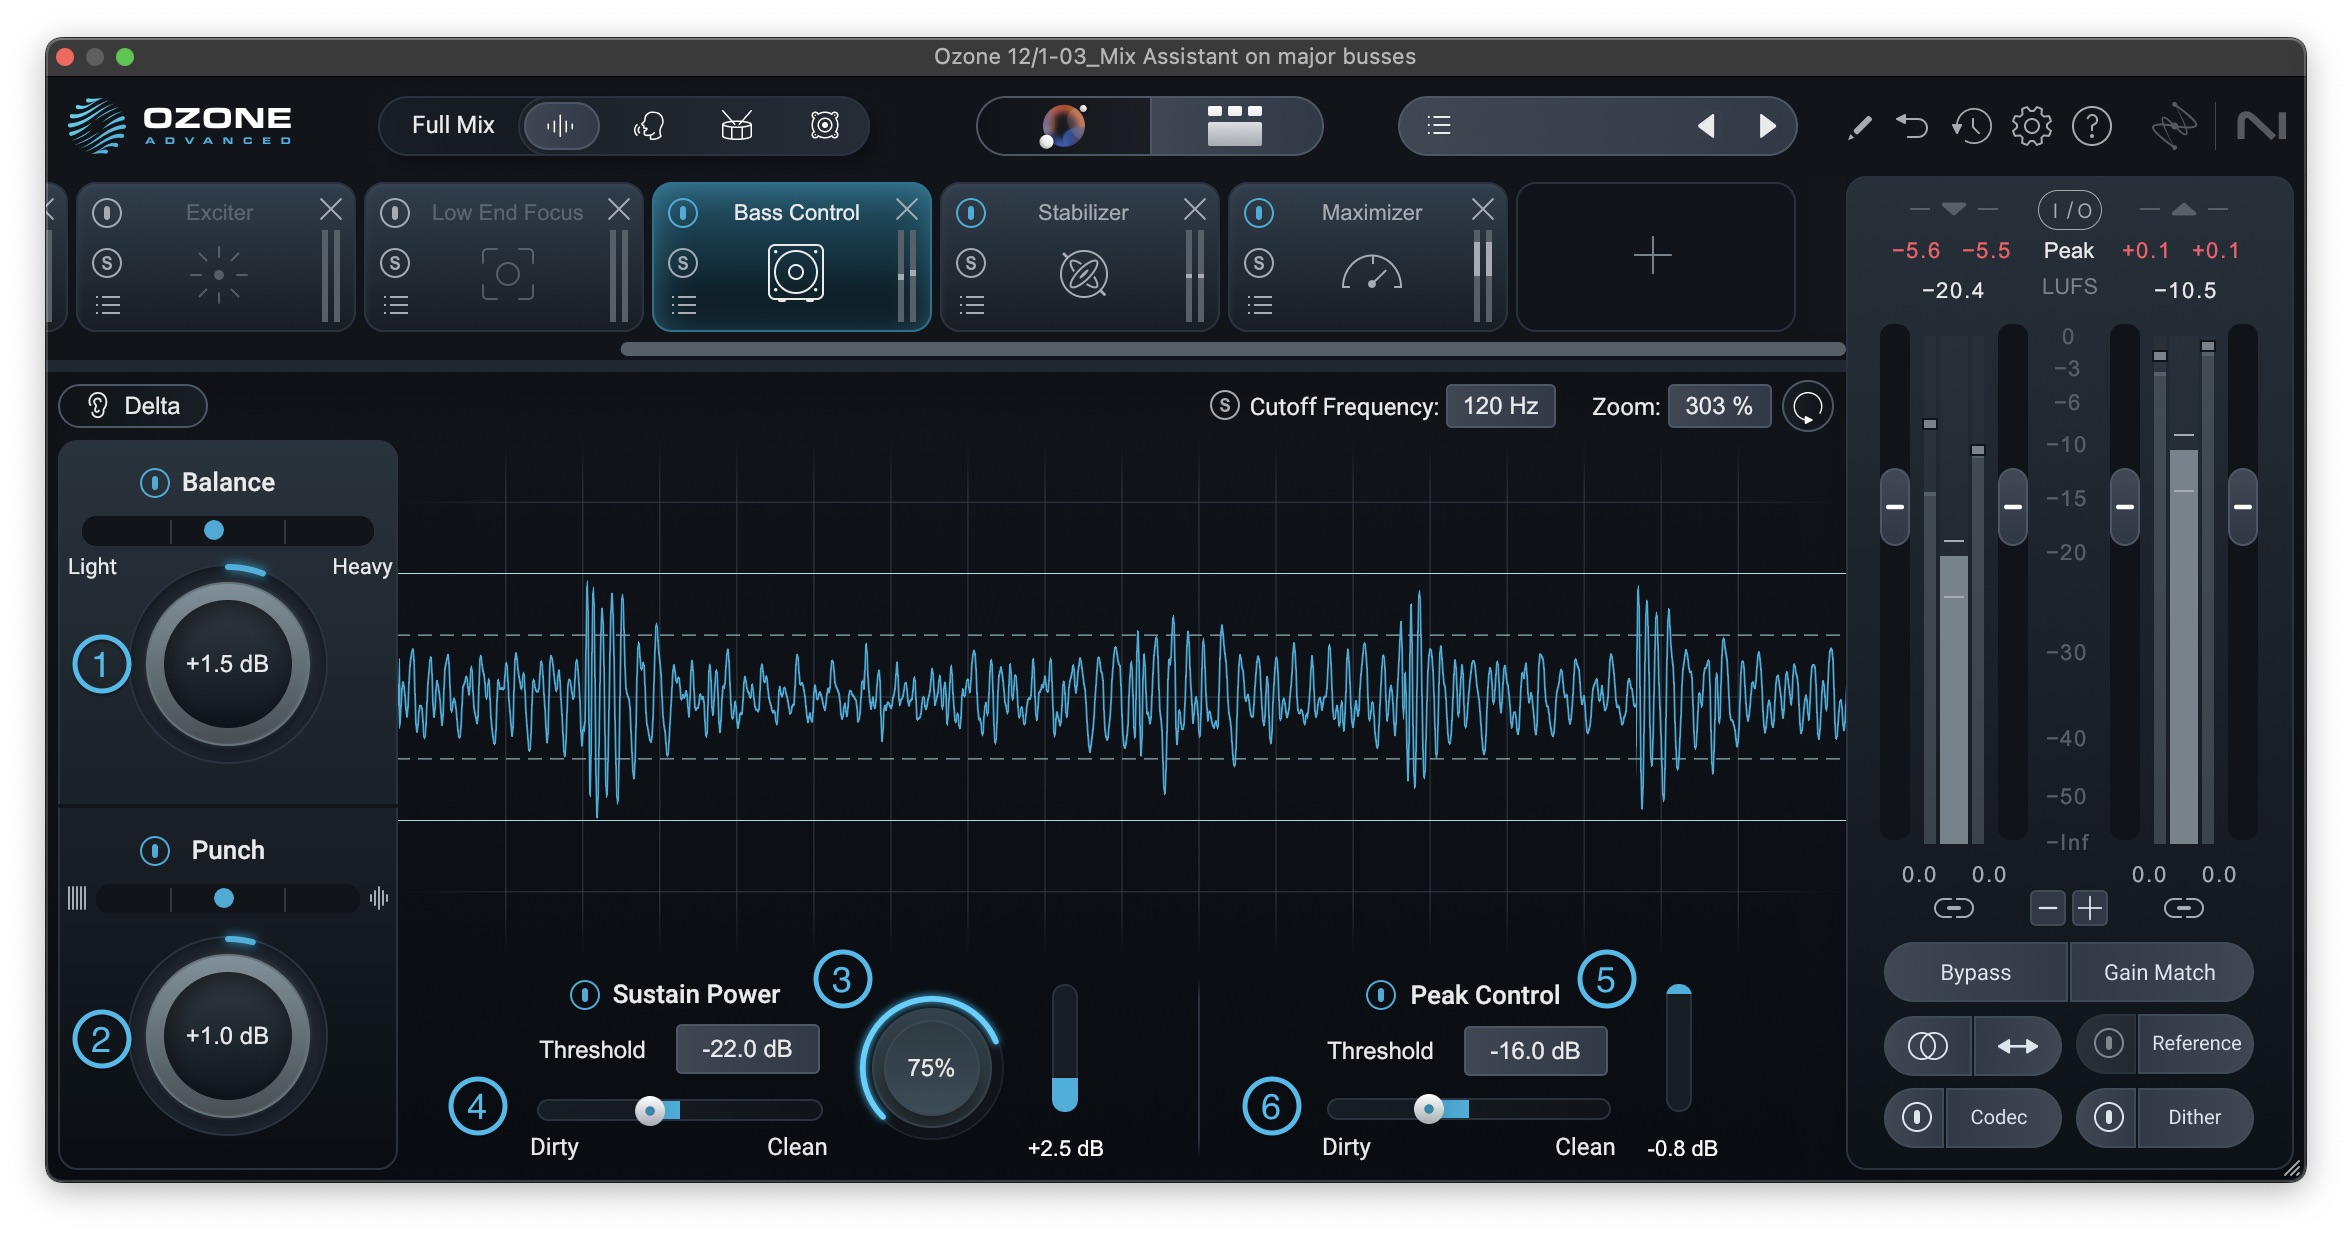
Task: Click the iZotope logo icon
Action: [x=2174, y=126]
